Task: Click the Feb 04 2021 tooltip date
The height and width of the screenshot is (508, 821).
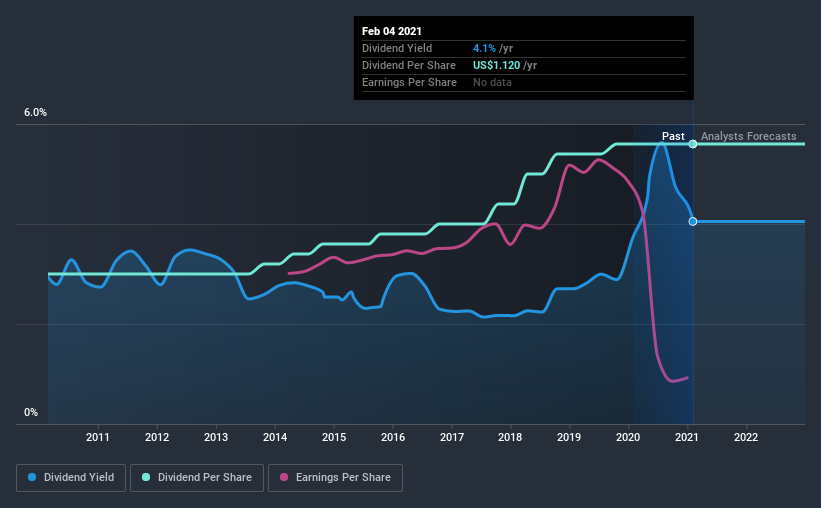Action: (392, 31)
